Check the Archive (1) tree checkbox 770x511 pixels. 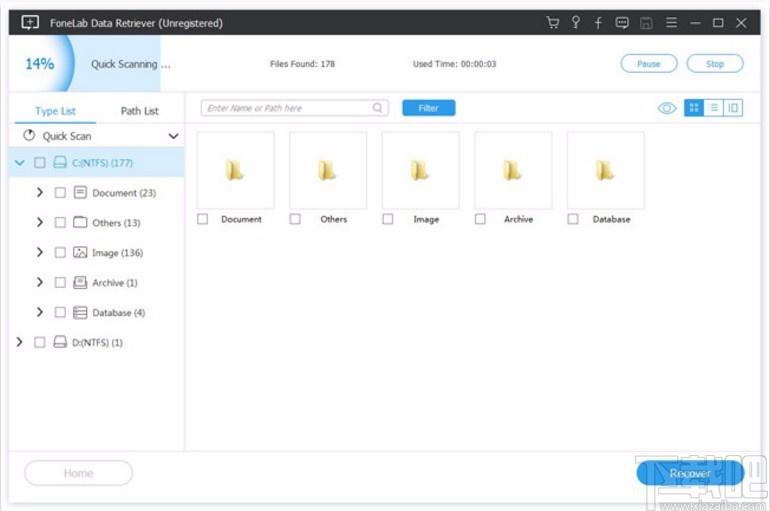tap(60, 282)
